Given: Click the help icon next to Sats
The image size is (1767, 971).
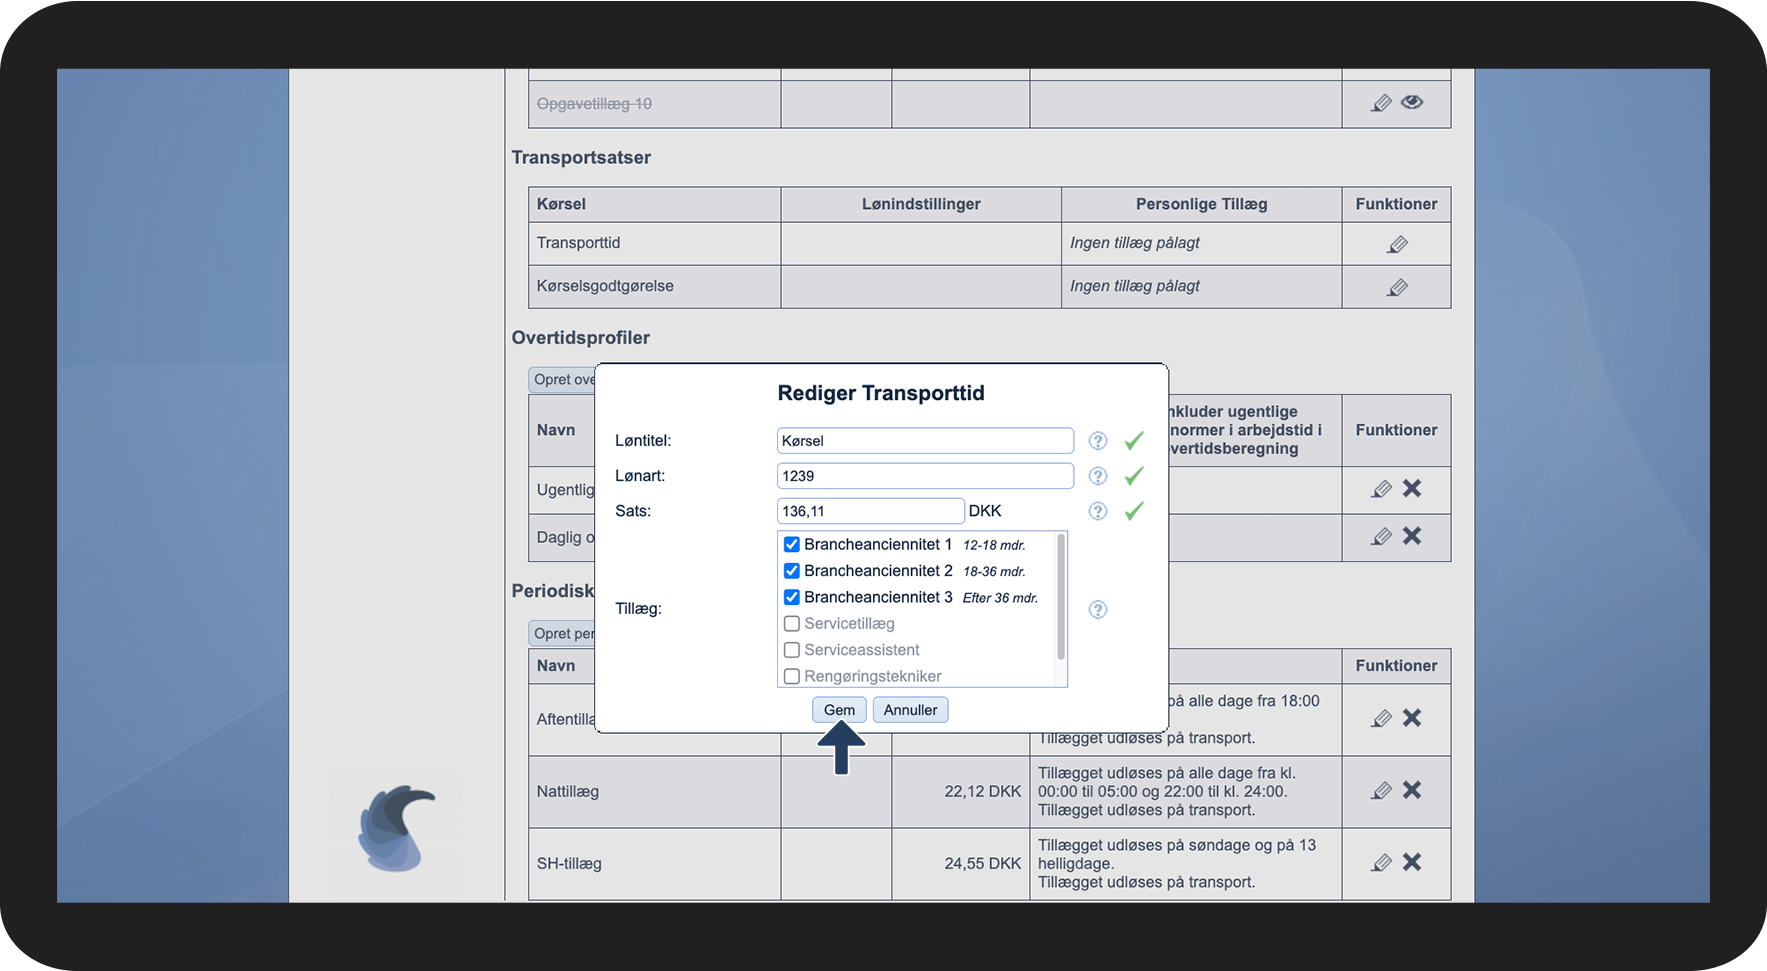Looking at the screenshot, I should pos(1097,511).
